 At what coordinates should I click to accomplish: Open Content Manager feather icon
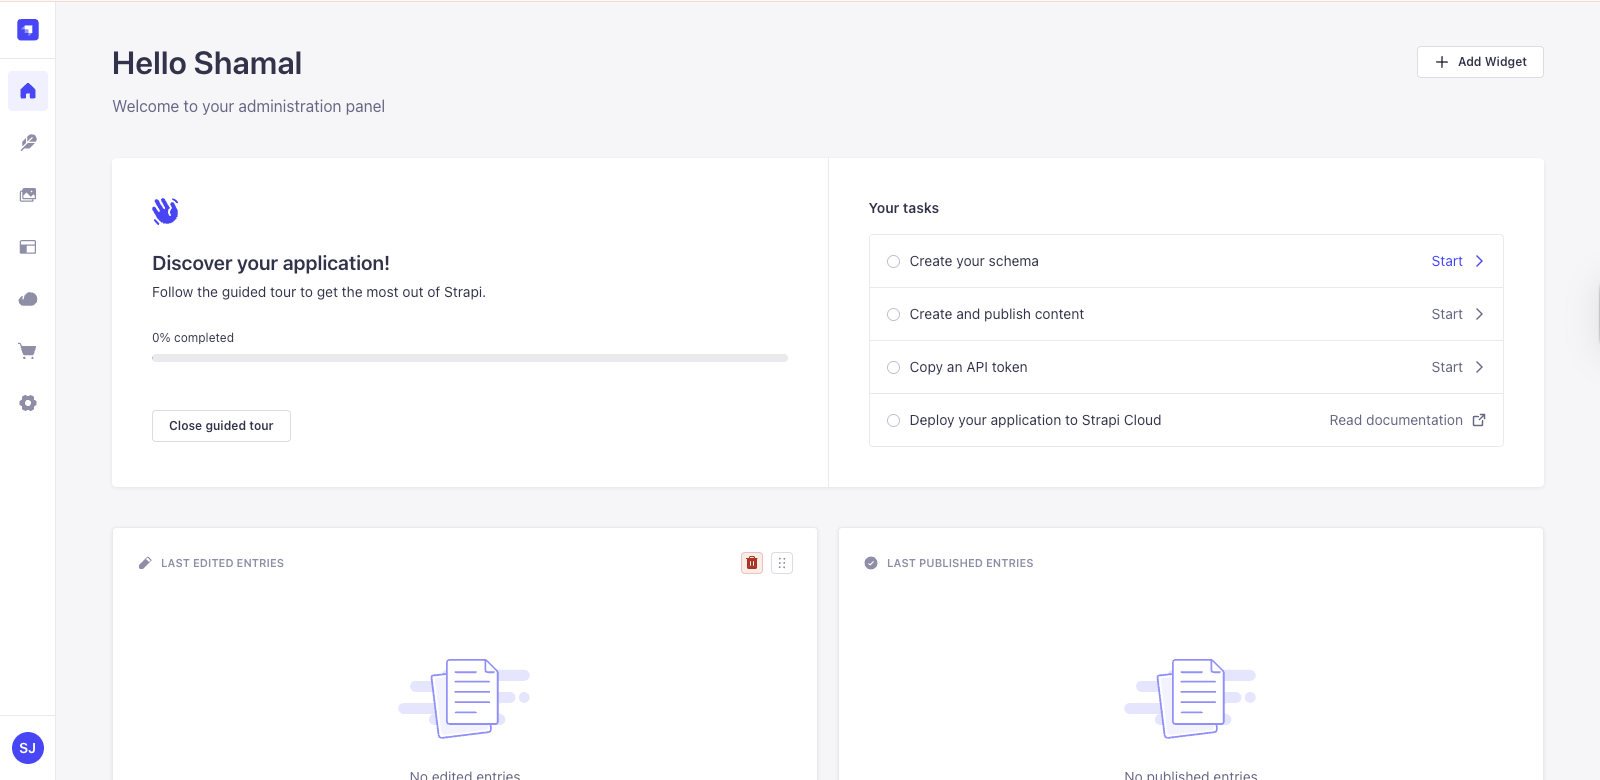(x=28, y=143)
